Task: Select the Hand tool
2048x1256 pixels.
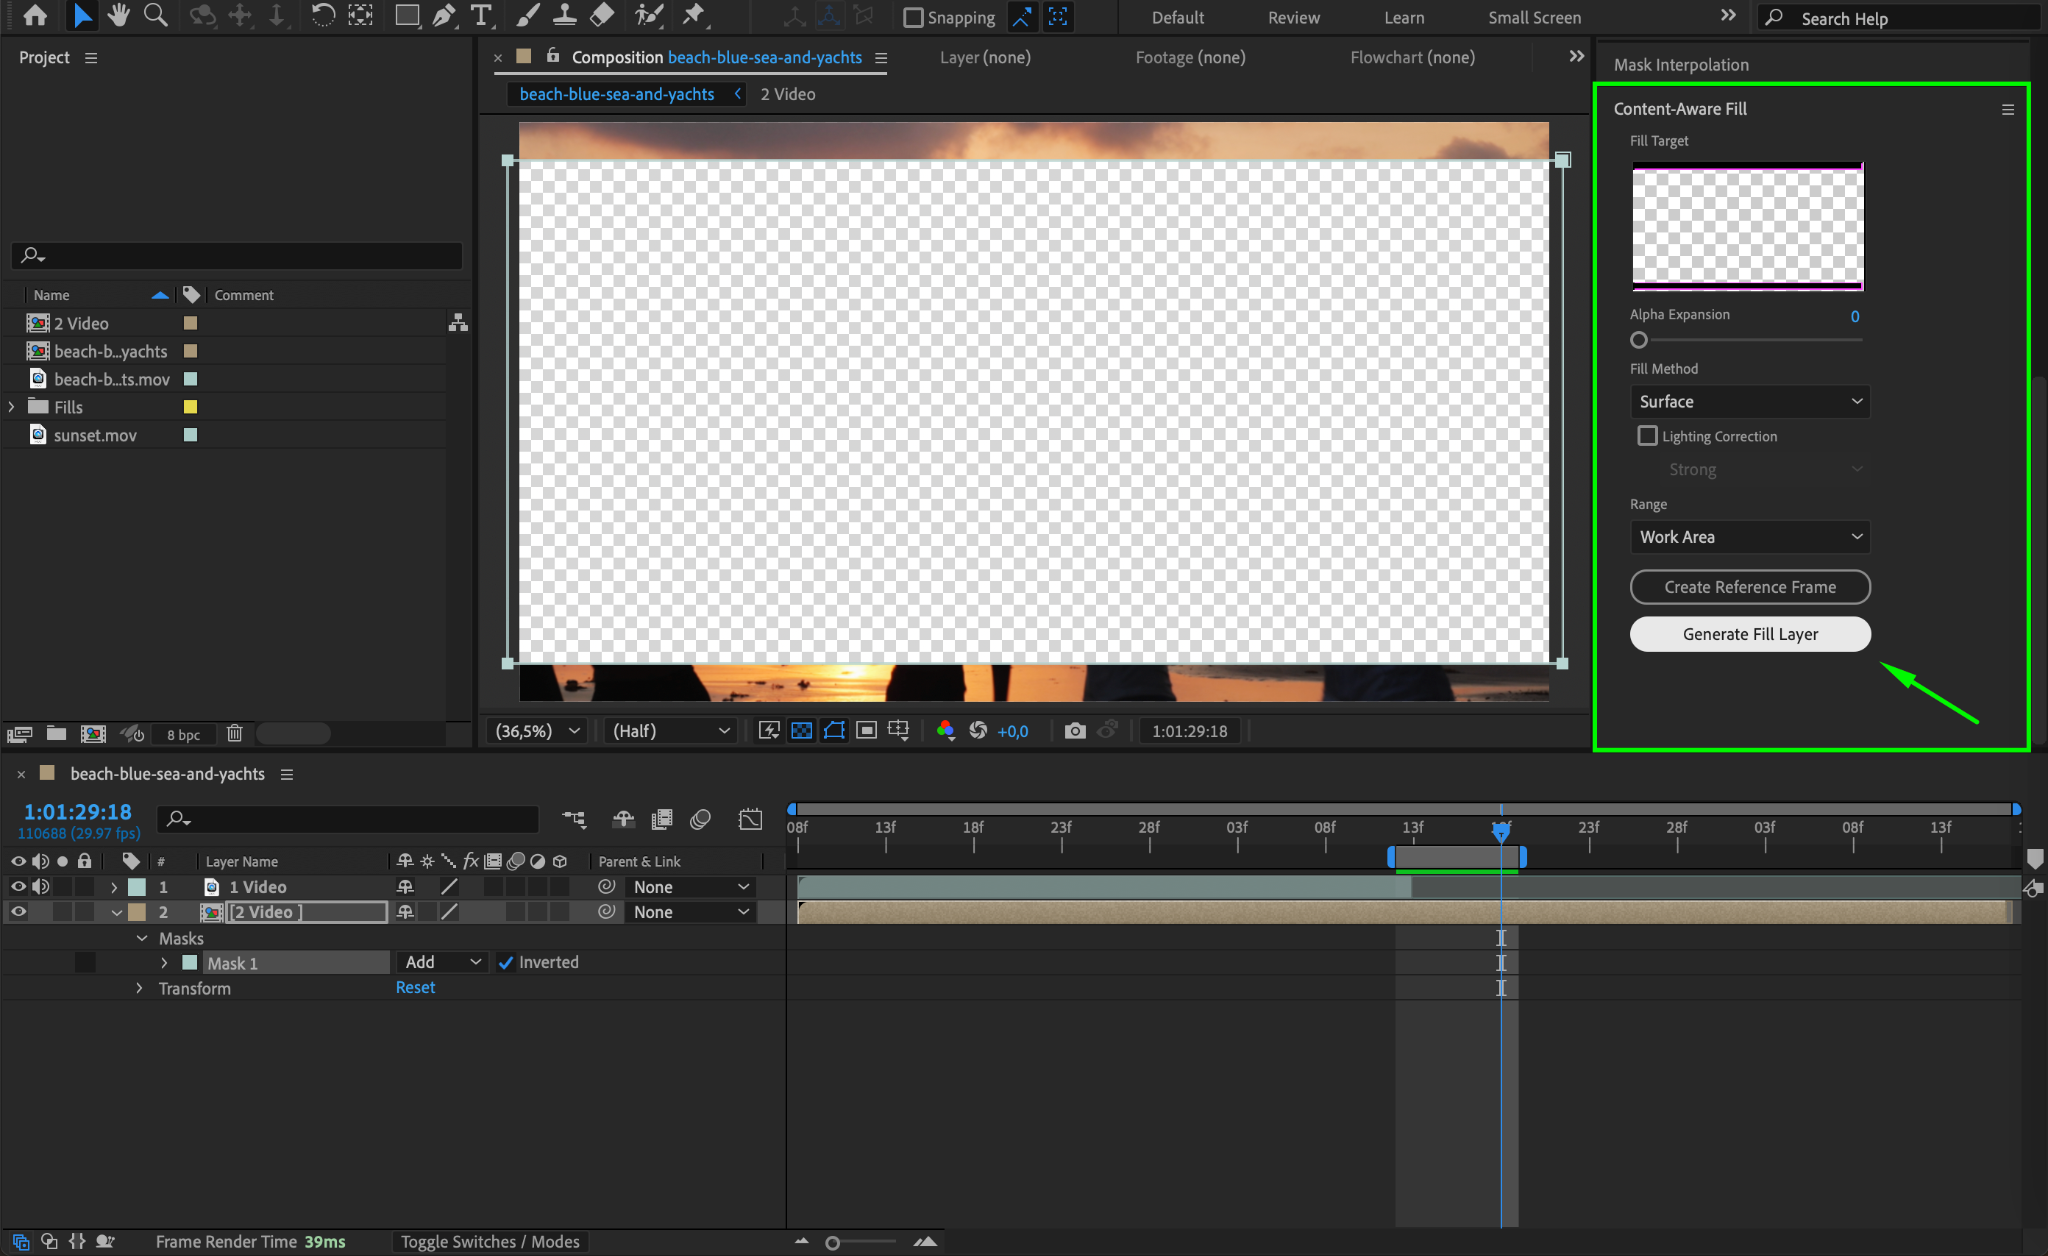Action: pyautogui.click(x=118, y=16)
